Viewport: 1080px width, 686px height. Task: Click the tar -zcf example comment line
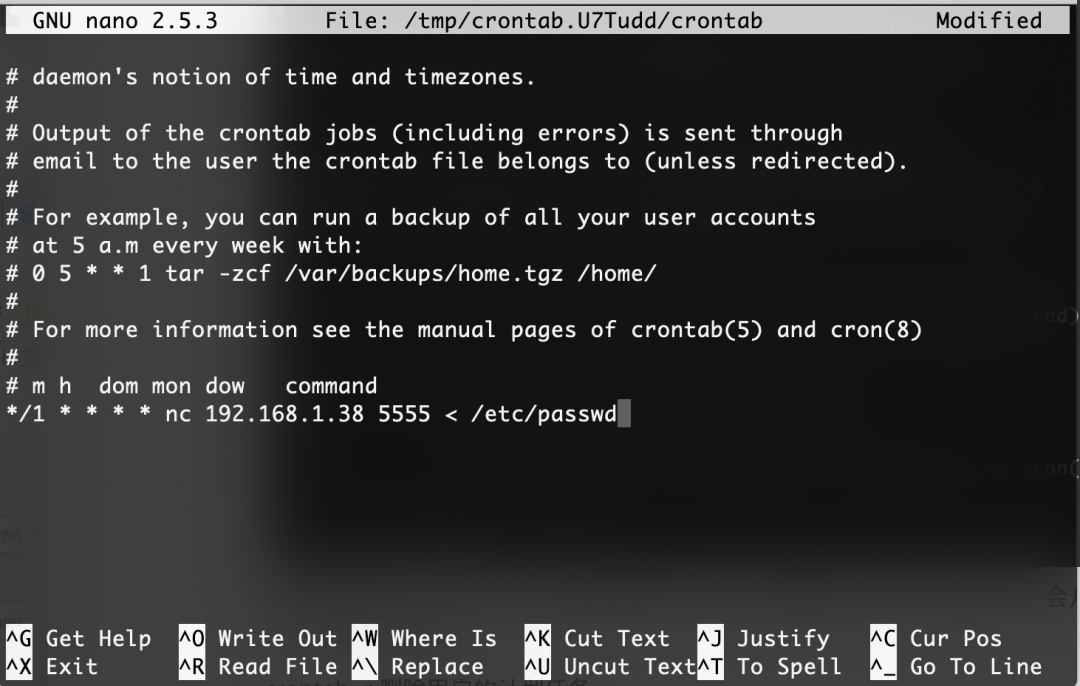(331, 274)
